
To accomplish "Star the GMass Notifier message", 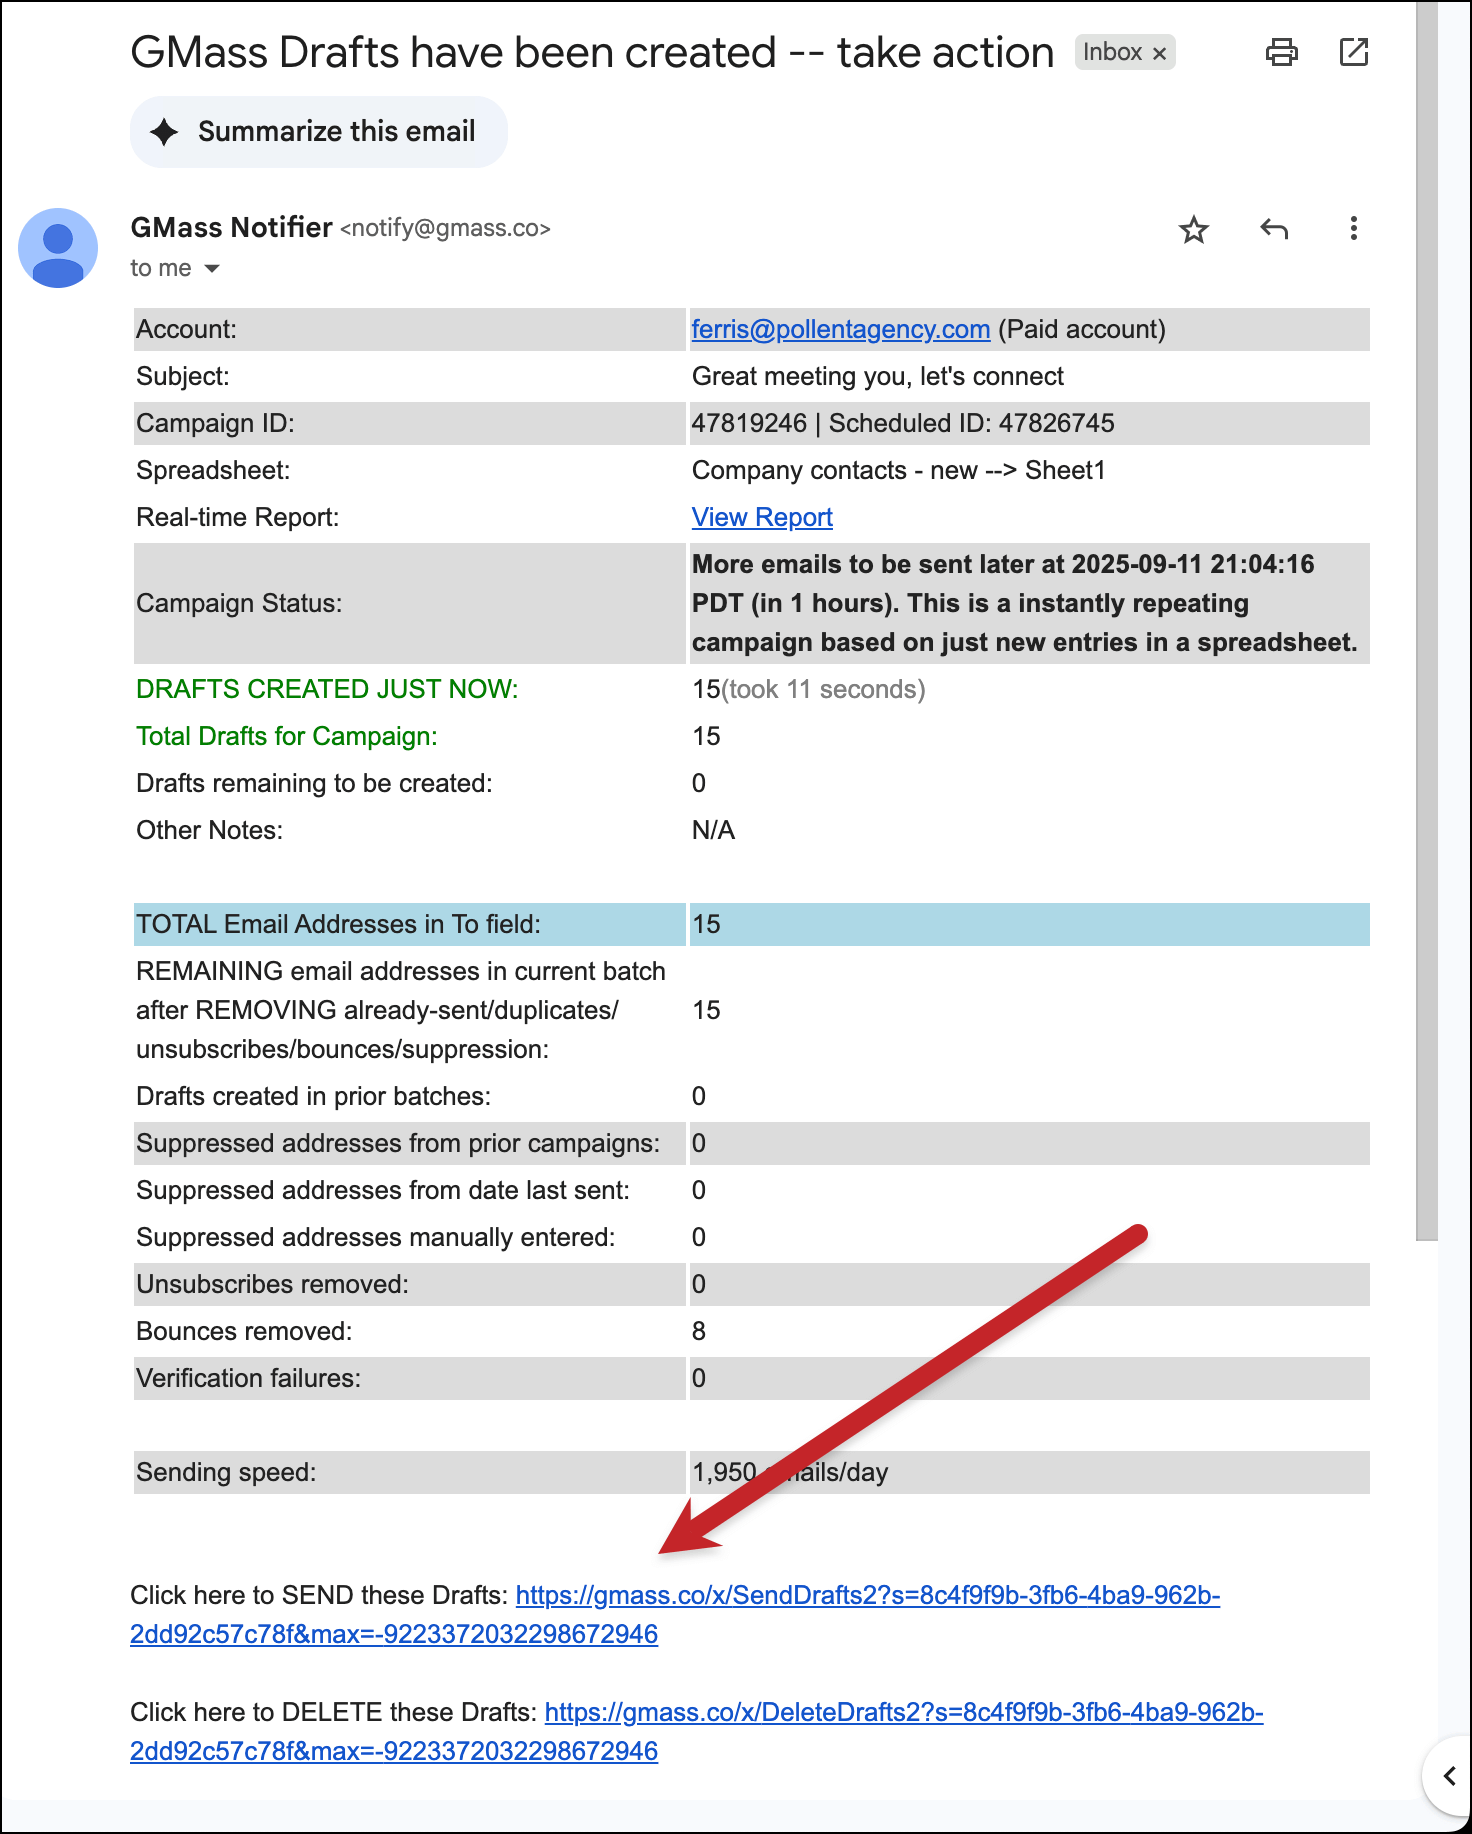I will point(1194,230).
